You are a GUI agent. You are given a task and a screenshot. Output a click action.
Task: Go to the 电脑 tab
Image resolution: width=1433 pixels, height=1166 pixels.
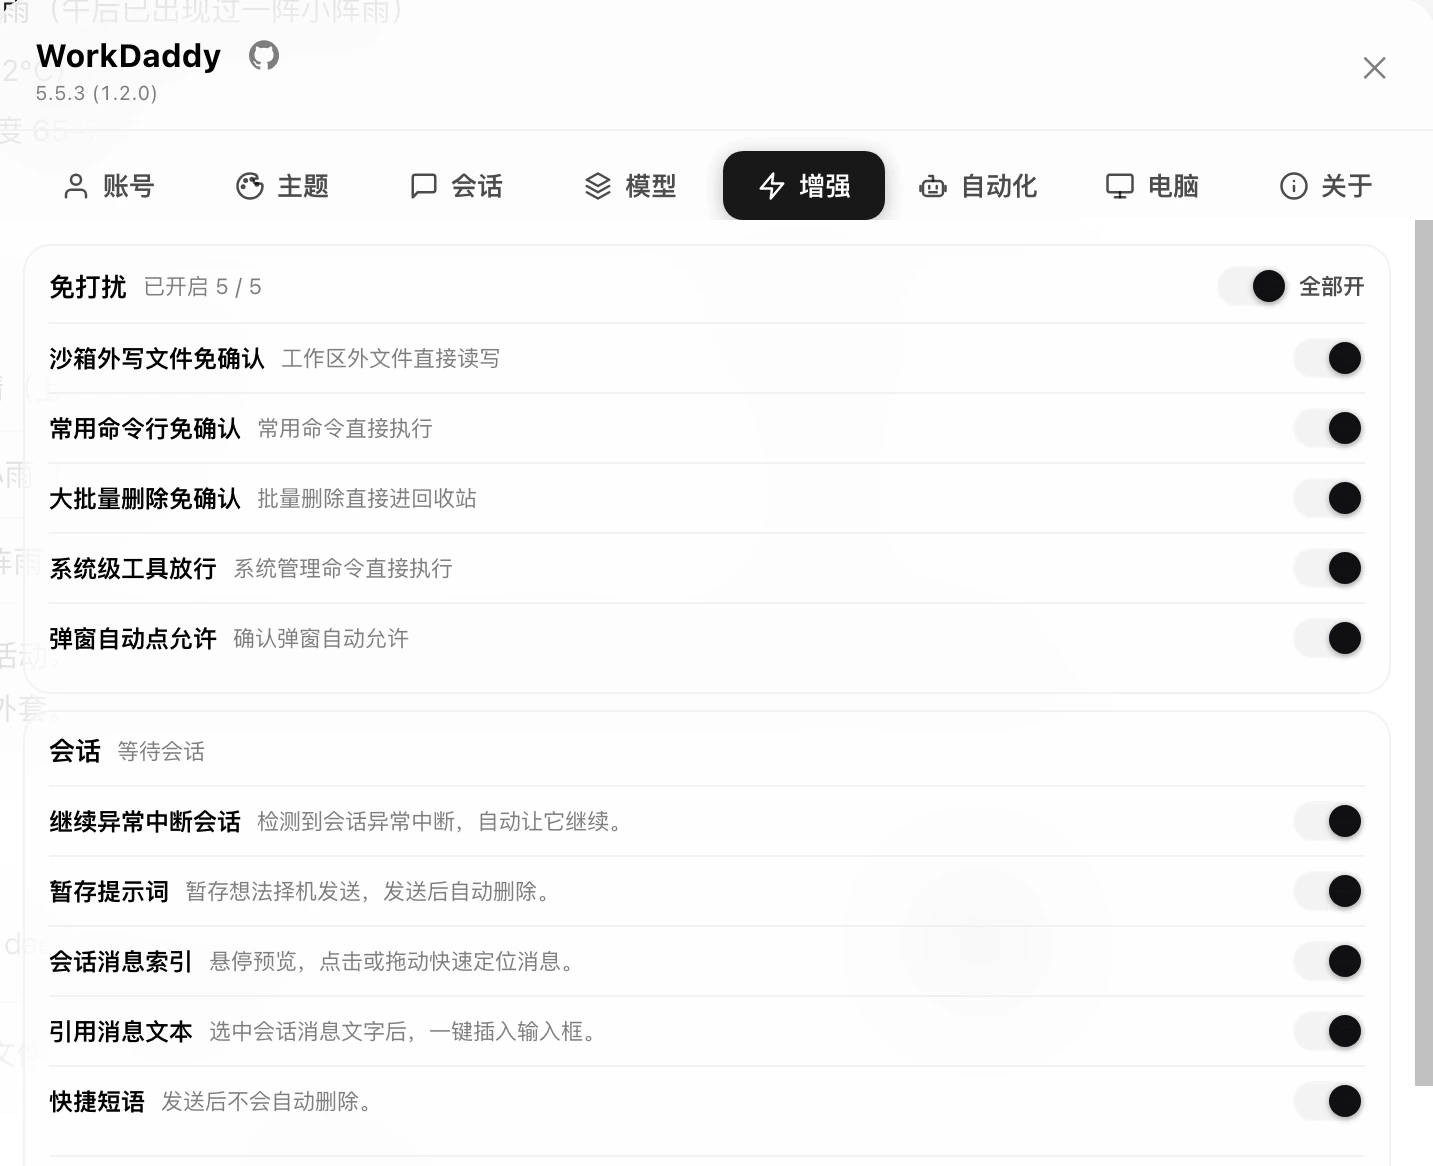1152,186
